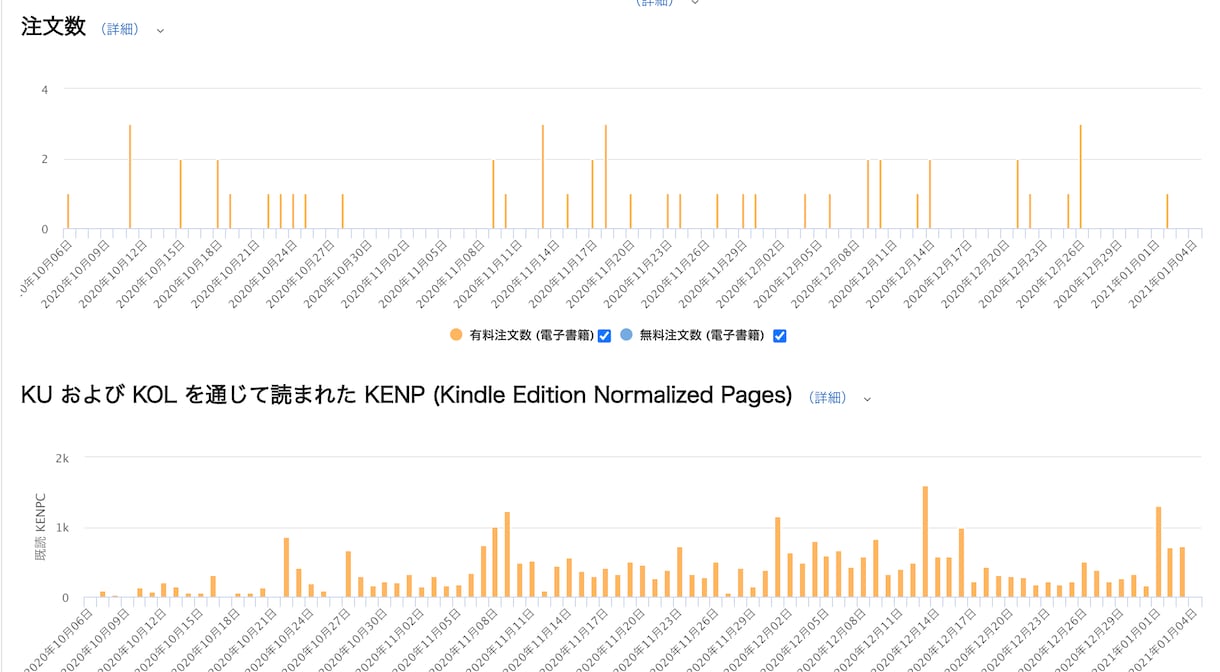Click the 2 label on the 注文数 chart axis
This screenshot has height=672, width=1220.
pos(44,160)
